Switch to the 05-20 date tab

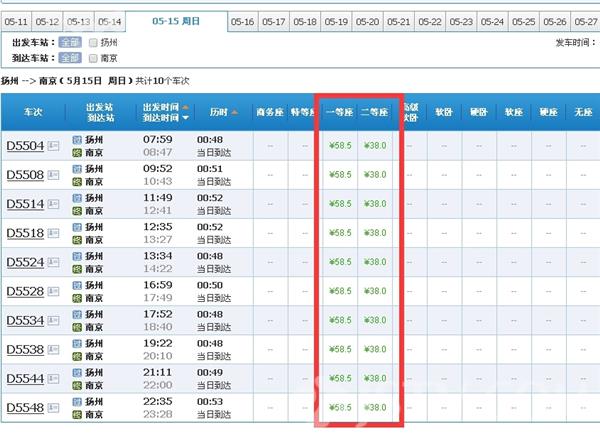(x=368, y=21)
